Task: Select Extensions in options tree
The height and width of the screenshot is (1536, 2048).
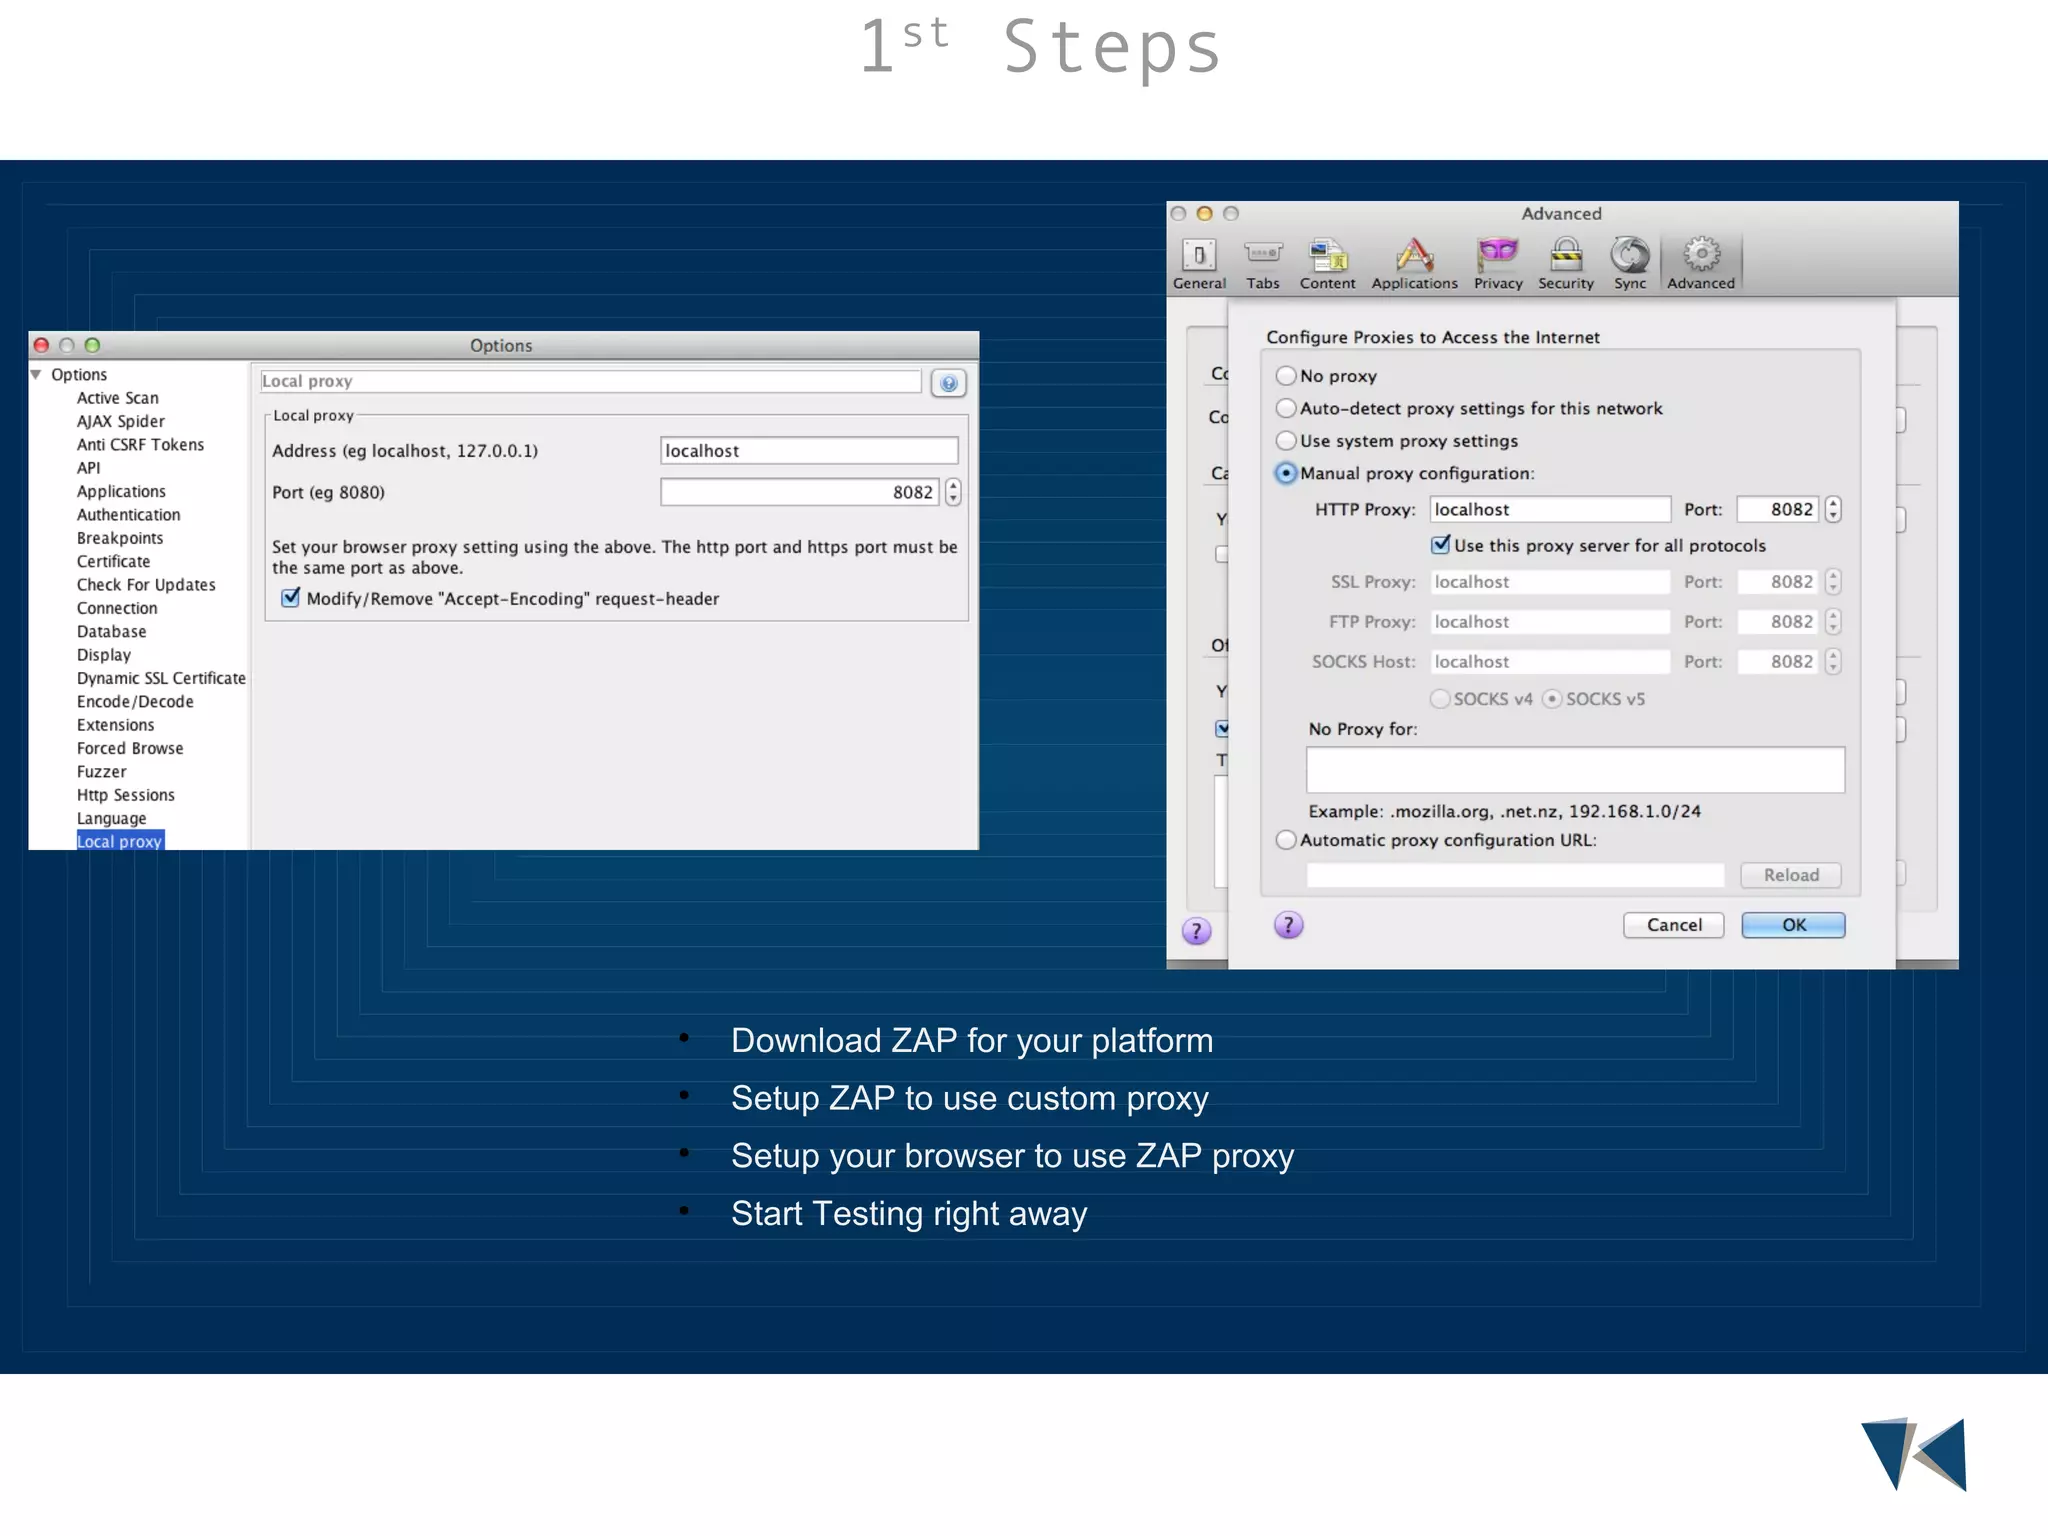Action: 116,725
